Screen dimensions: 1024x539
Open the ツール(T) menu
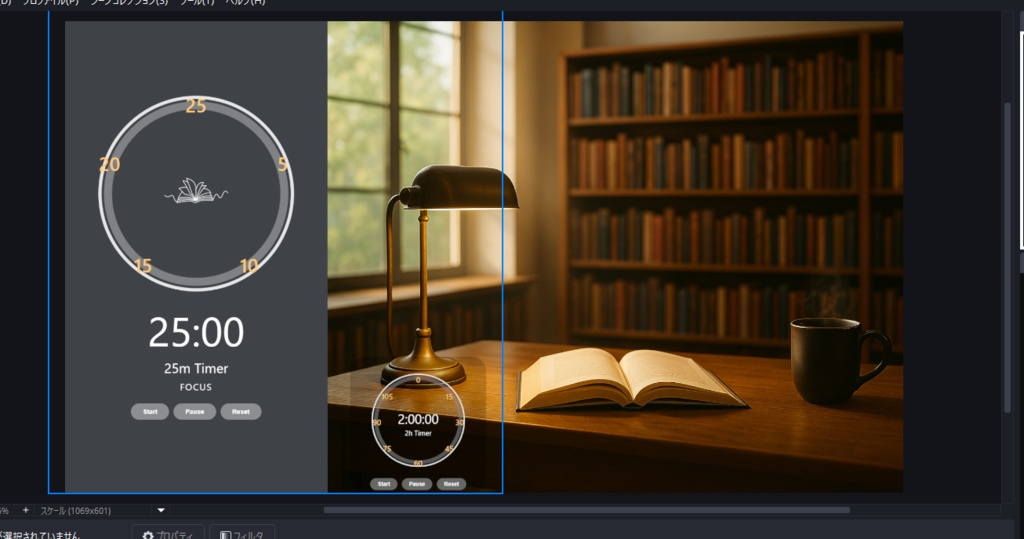click(197, 3)
